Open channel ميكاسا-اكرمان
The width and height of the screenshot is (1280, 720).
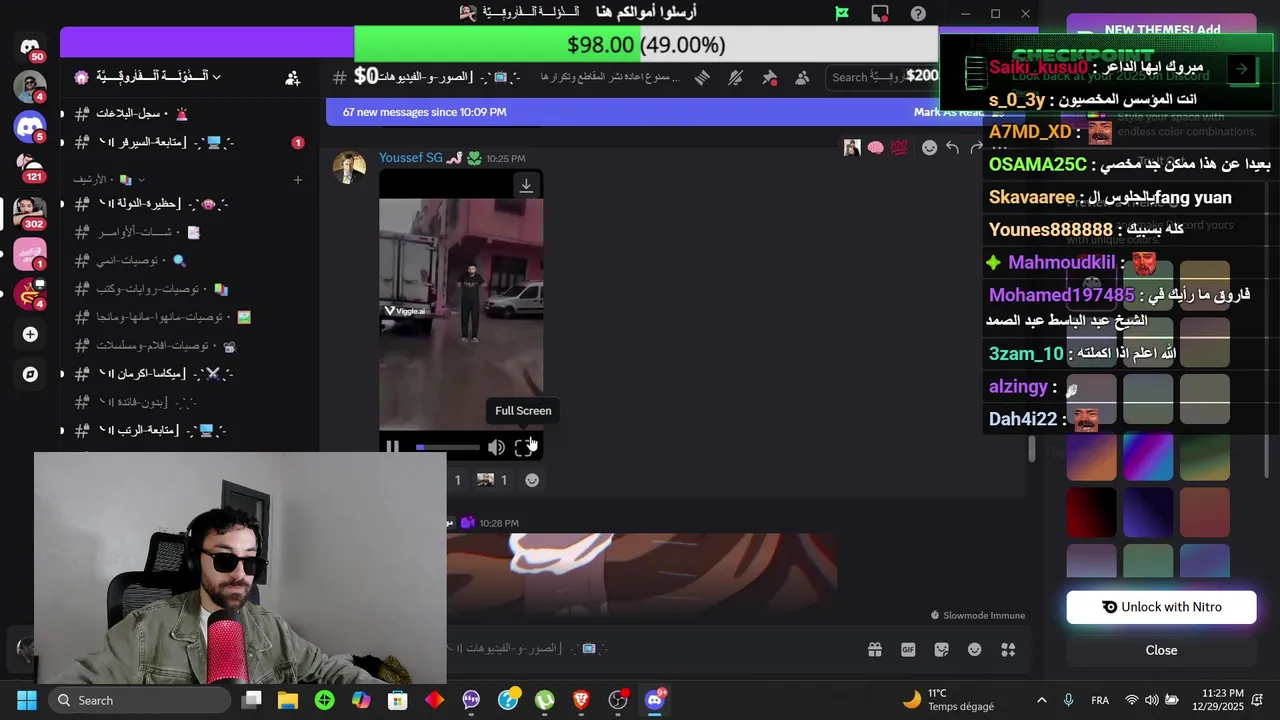(x=188, y=373)
